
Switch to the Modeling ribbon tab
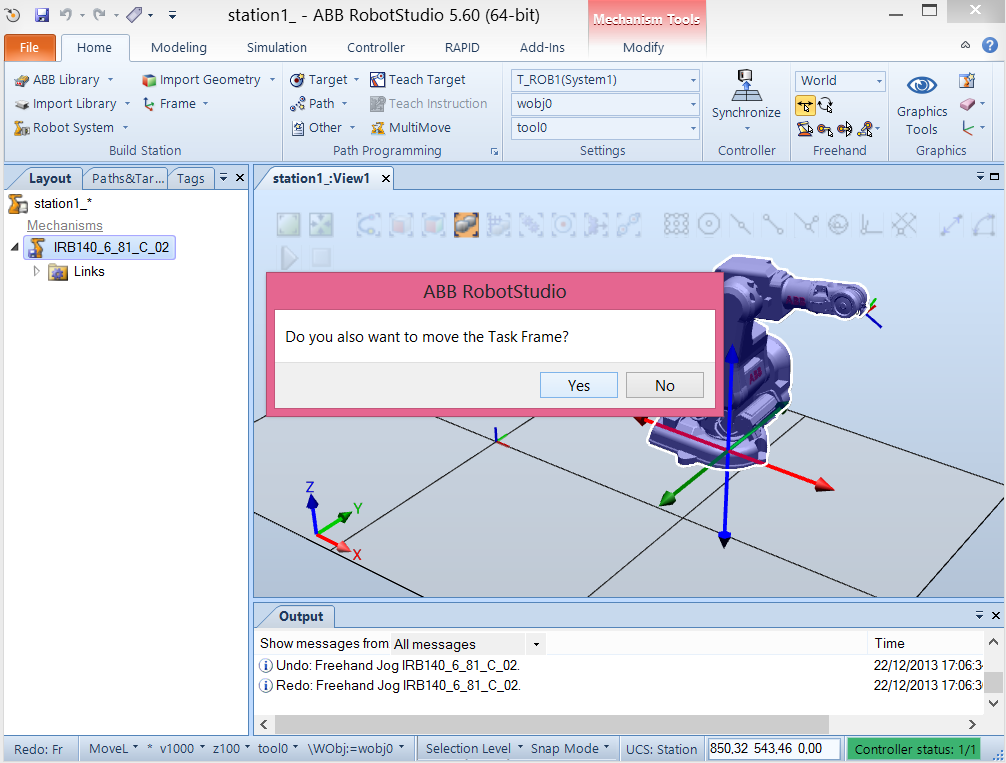click(178, 47)
